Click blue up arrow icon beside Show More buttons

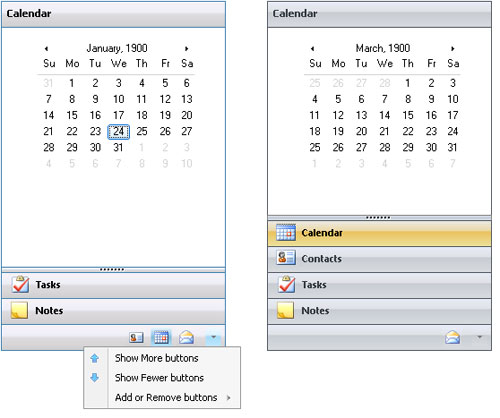(x=95, y=358)
